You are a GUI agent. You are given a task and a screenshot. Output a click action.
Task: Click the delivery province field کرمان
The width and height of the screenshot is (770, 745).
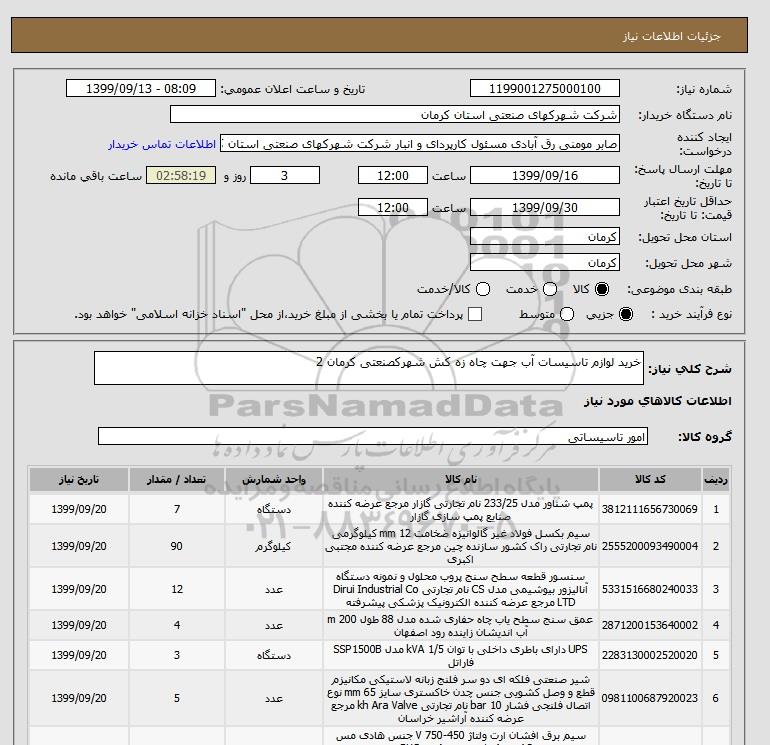click(x=545, y=237)
